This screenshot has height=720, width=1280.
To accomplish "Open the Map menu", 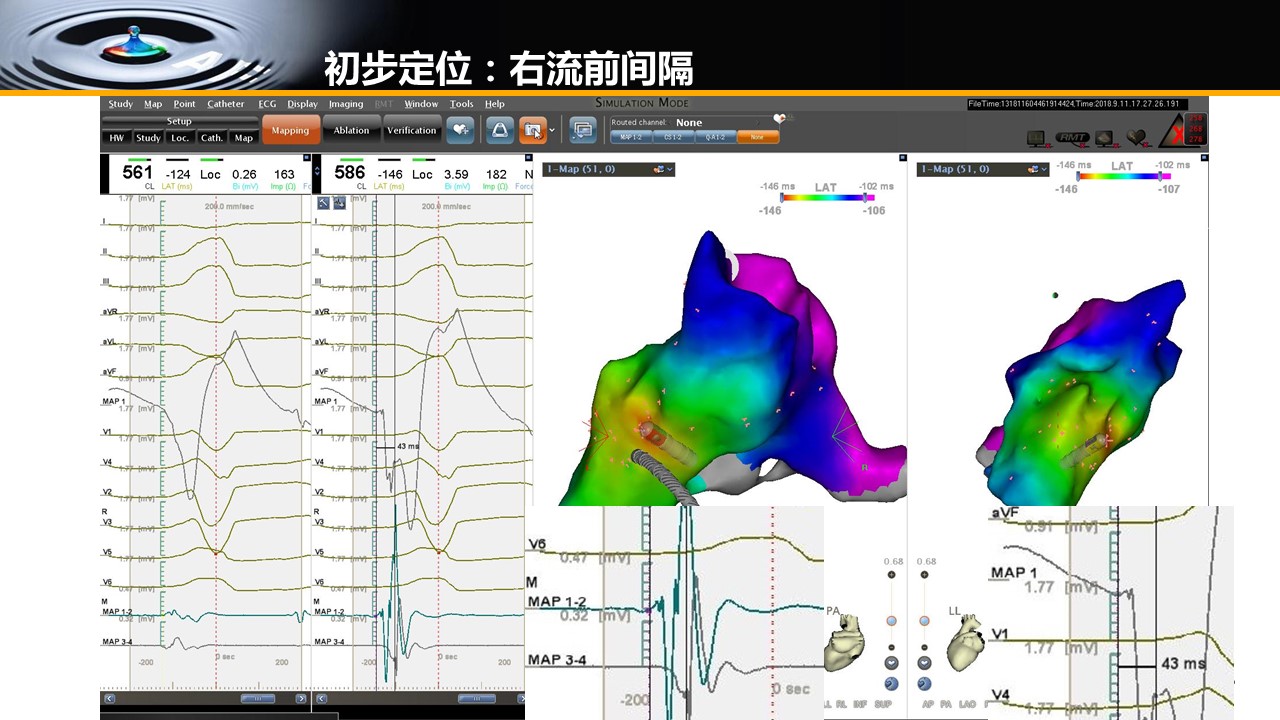I will (x=153, y=104).
